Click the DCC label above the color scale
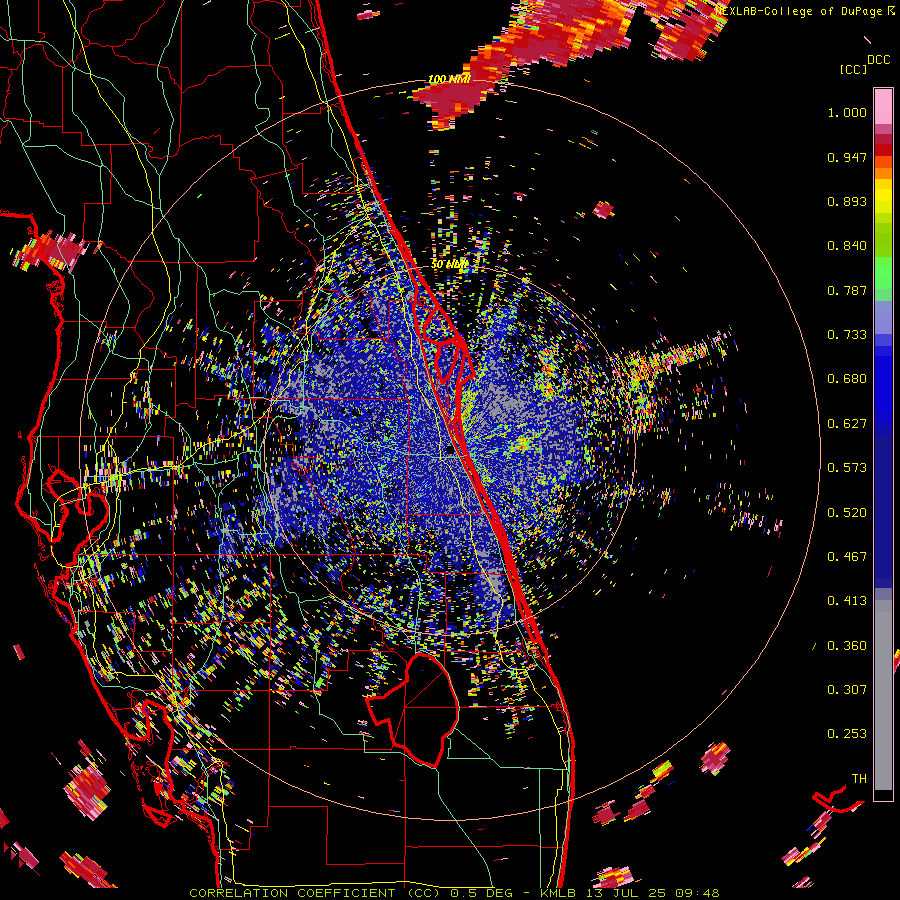 (x=878, y=60)
